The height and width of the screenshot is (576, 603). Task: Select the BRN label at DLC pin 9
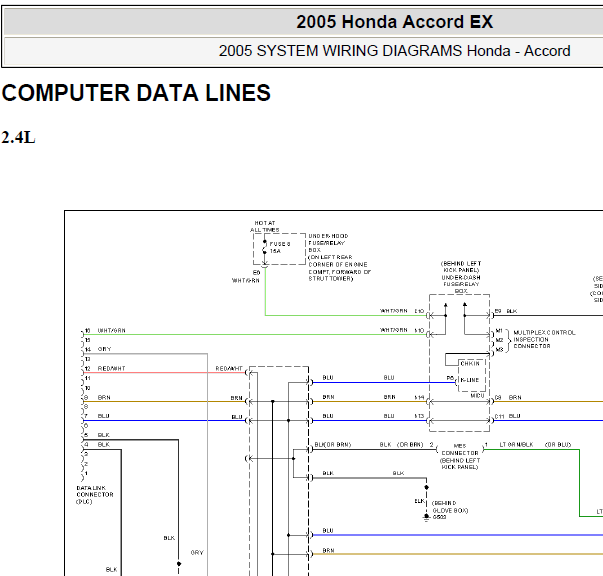[104, 398]
